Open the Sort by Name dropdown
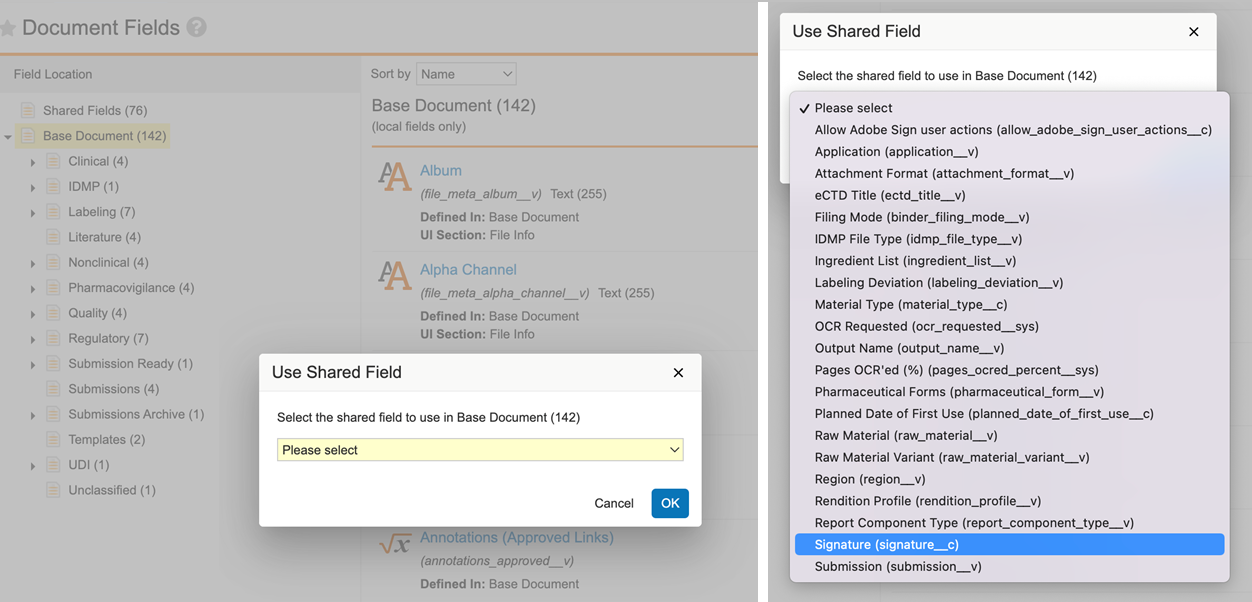The image size is (1252, 602). tap(466, 73)
